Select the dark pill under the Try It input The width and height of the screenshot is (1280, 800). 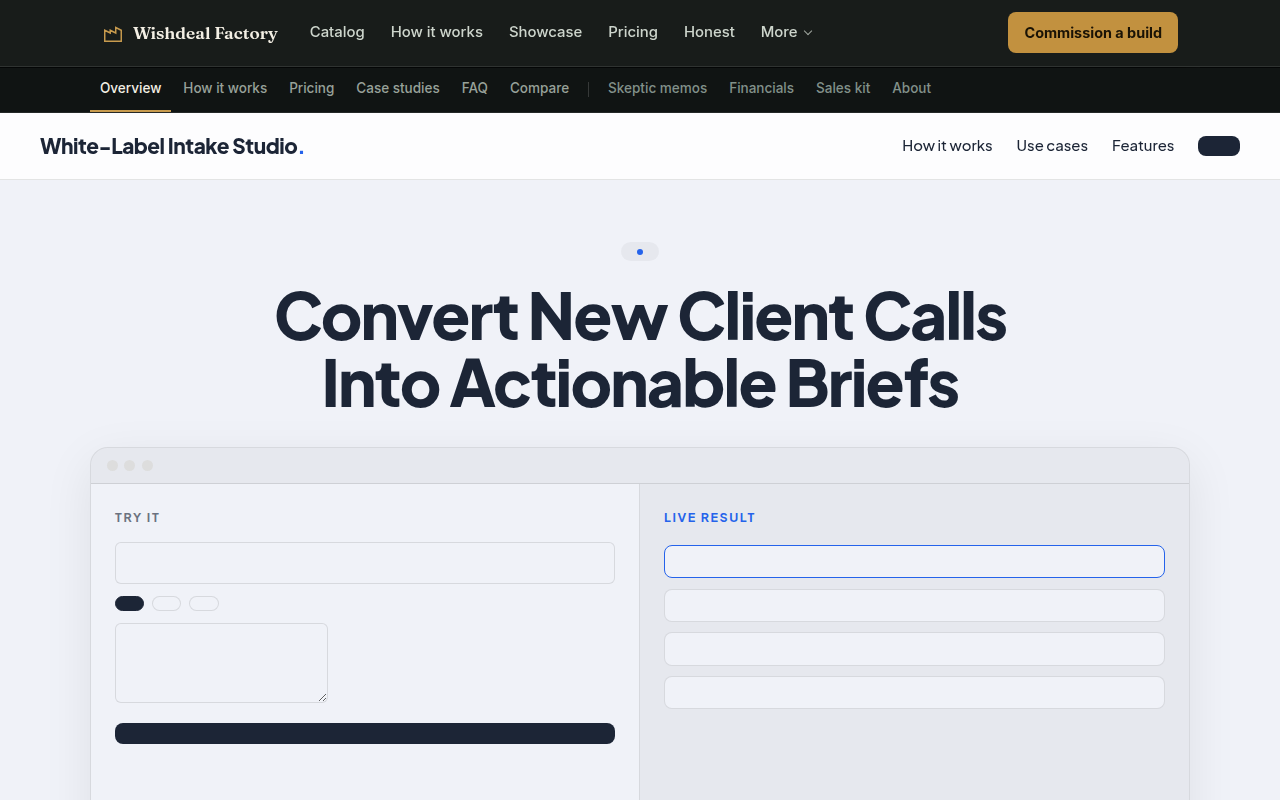coord(130,603)
